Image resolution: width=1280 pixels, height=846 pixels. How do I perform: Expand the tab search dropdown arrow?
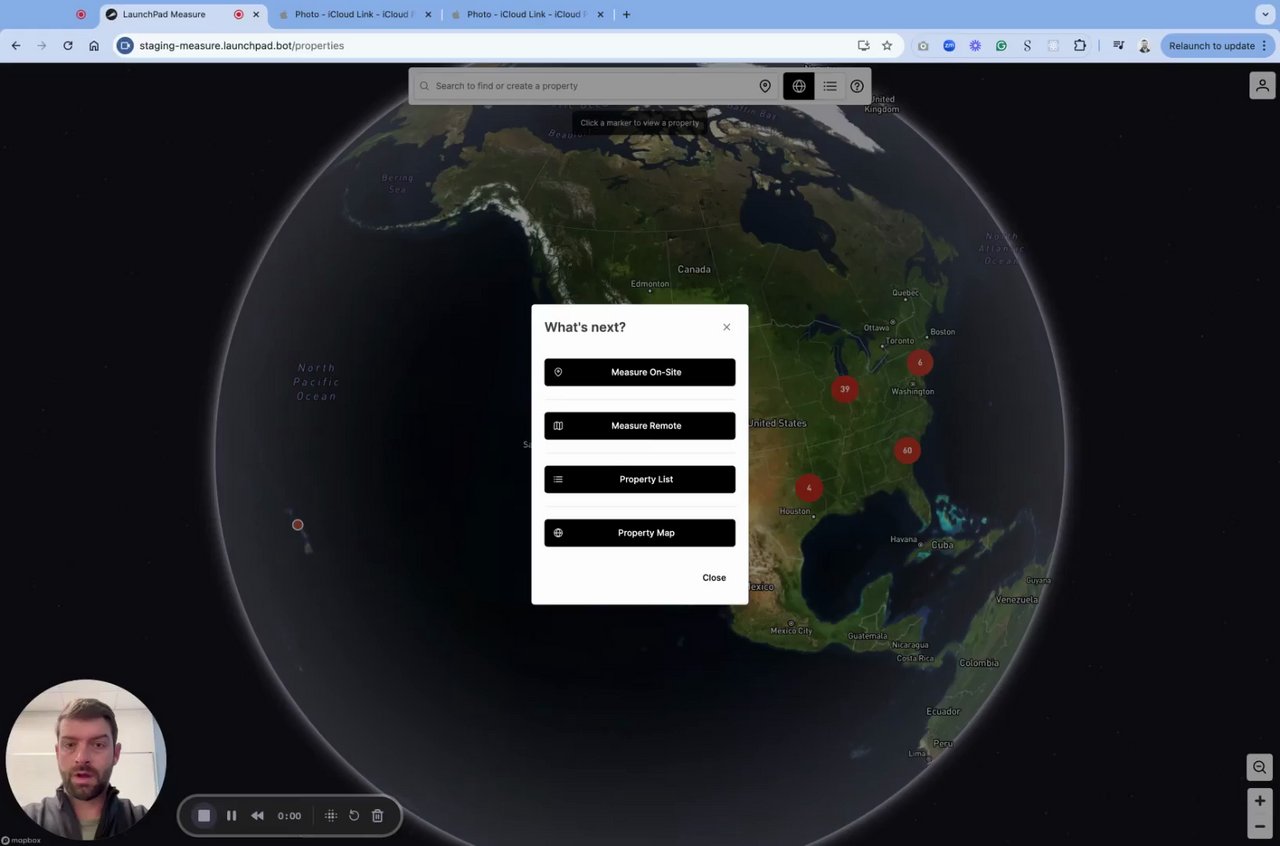point(1265,15)
